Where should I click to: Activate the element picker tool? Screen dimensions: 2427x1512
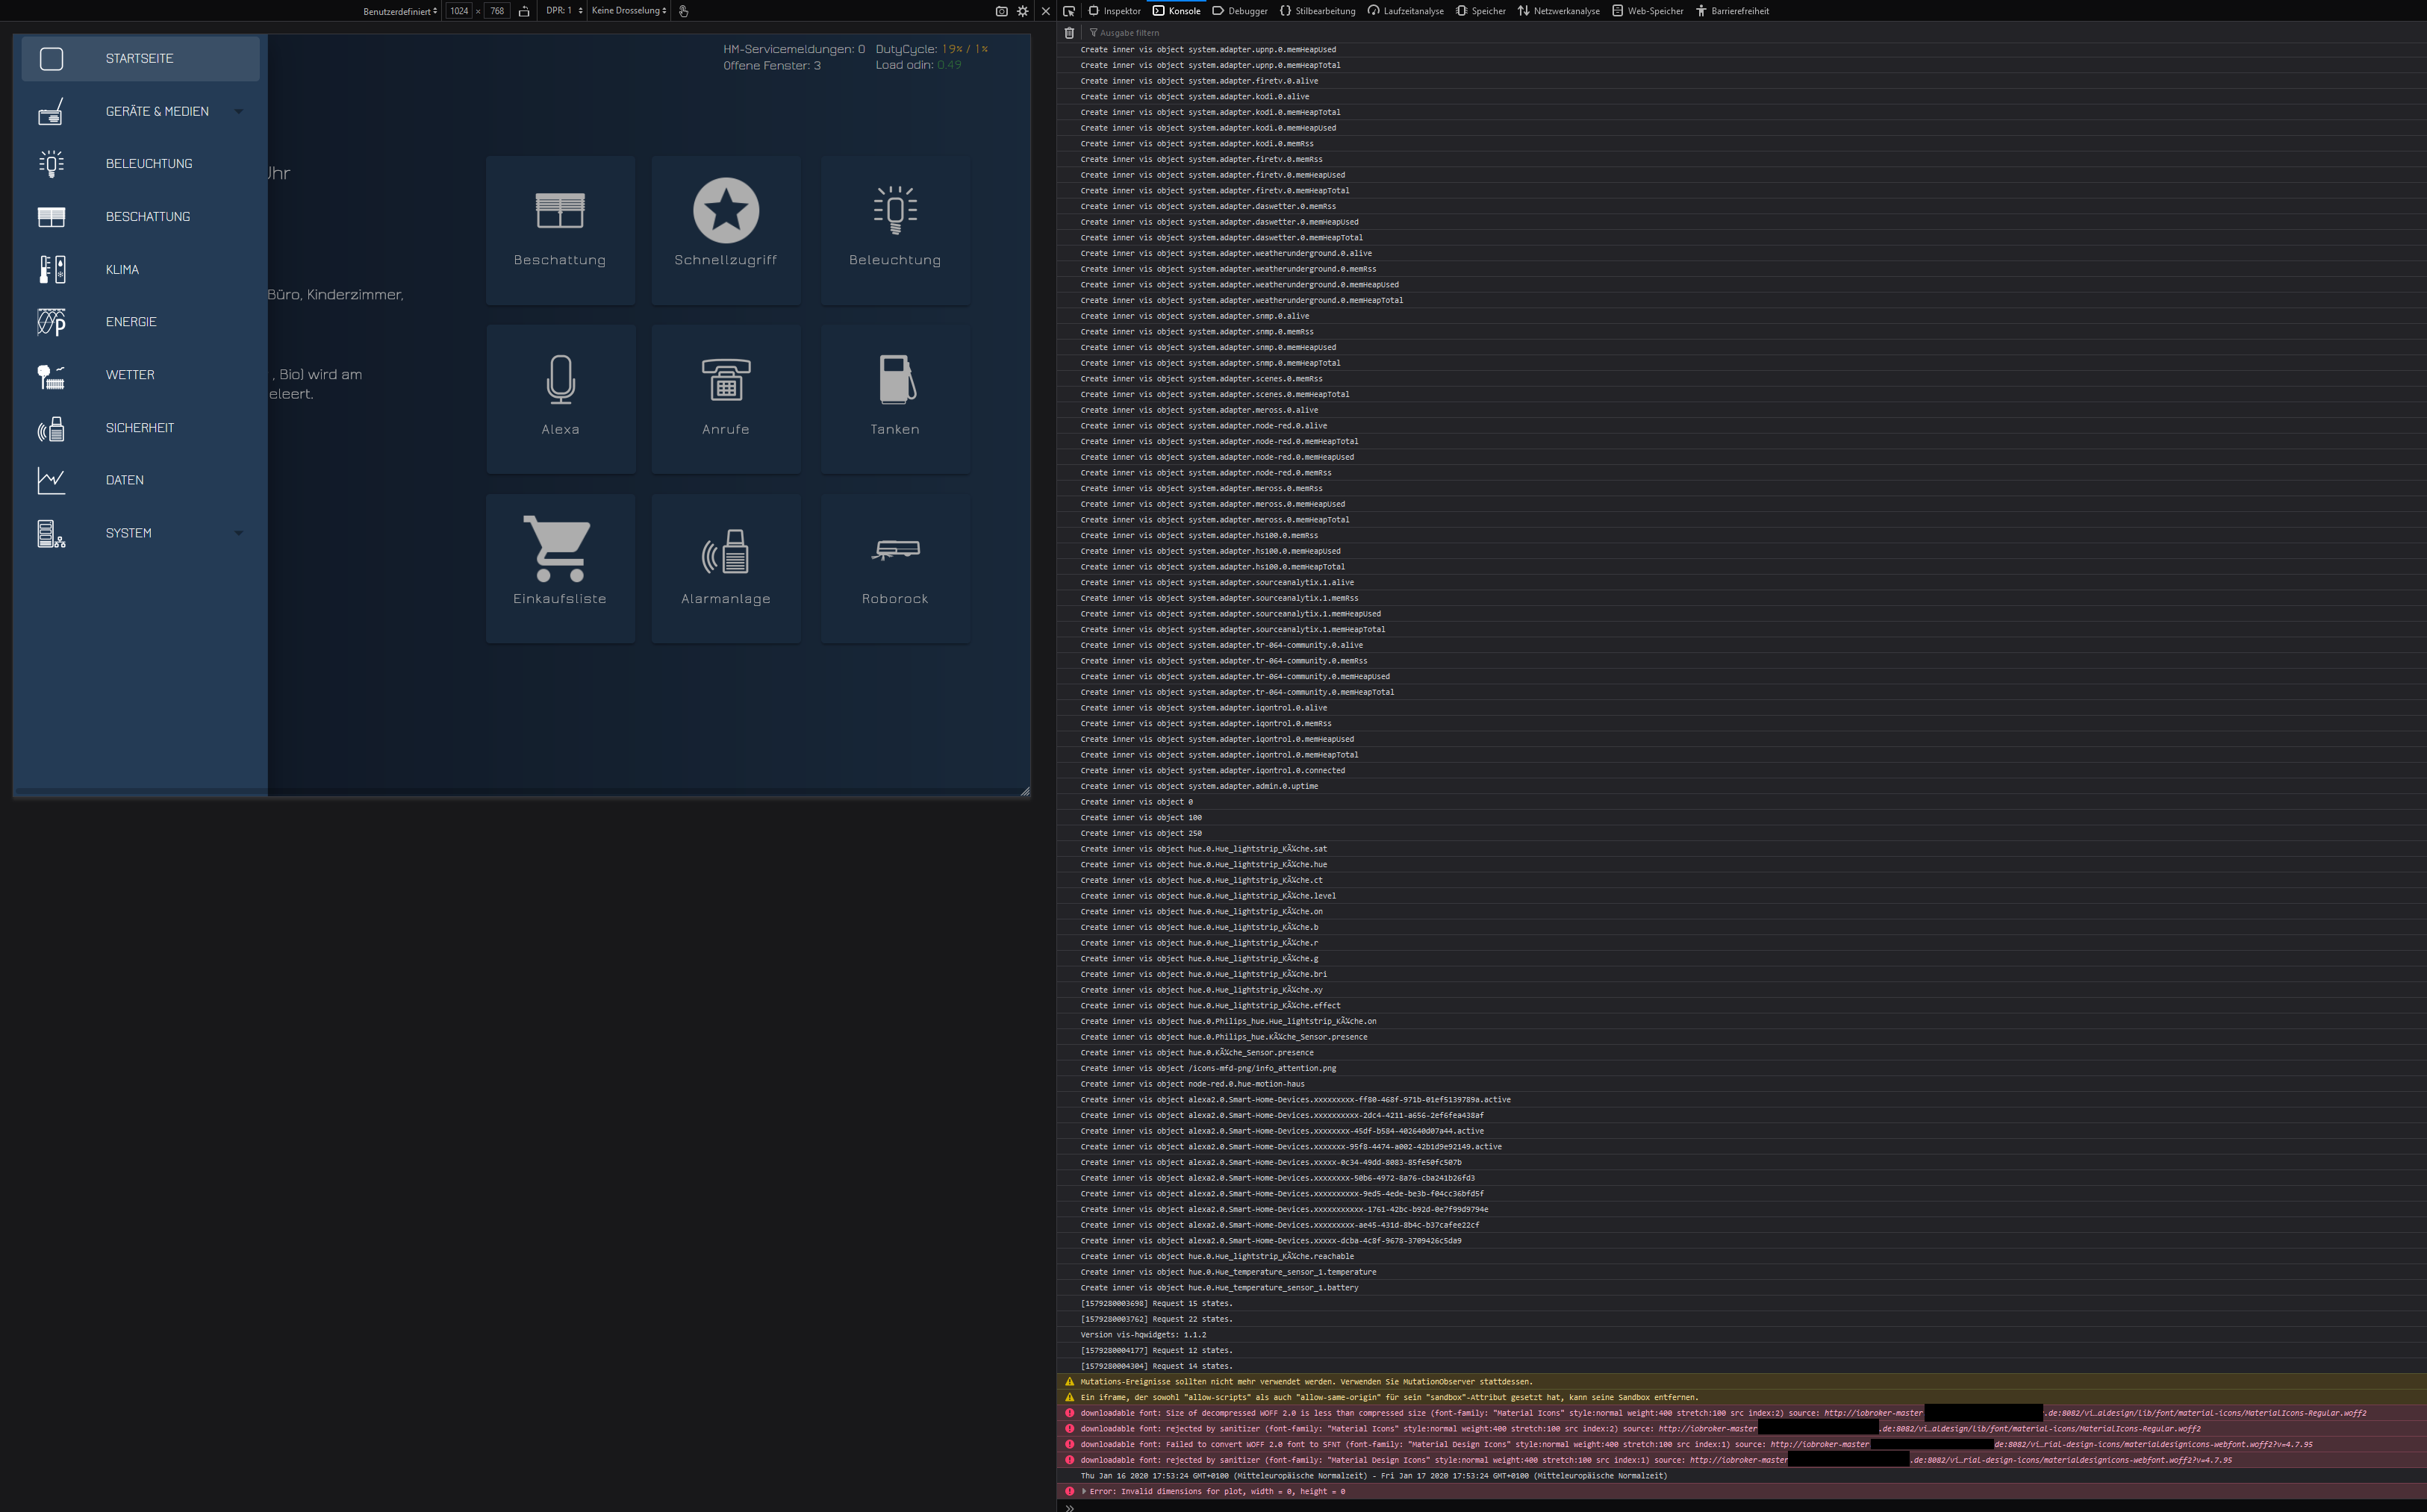point(1069,11)
